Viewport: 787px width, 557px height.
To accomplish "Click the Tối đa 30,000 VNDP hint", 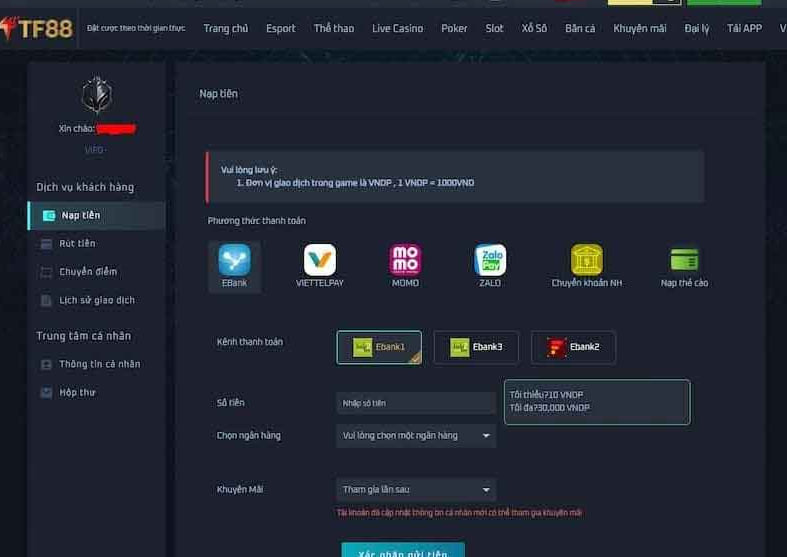I will [550, 407].
